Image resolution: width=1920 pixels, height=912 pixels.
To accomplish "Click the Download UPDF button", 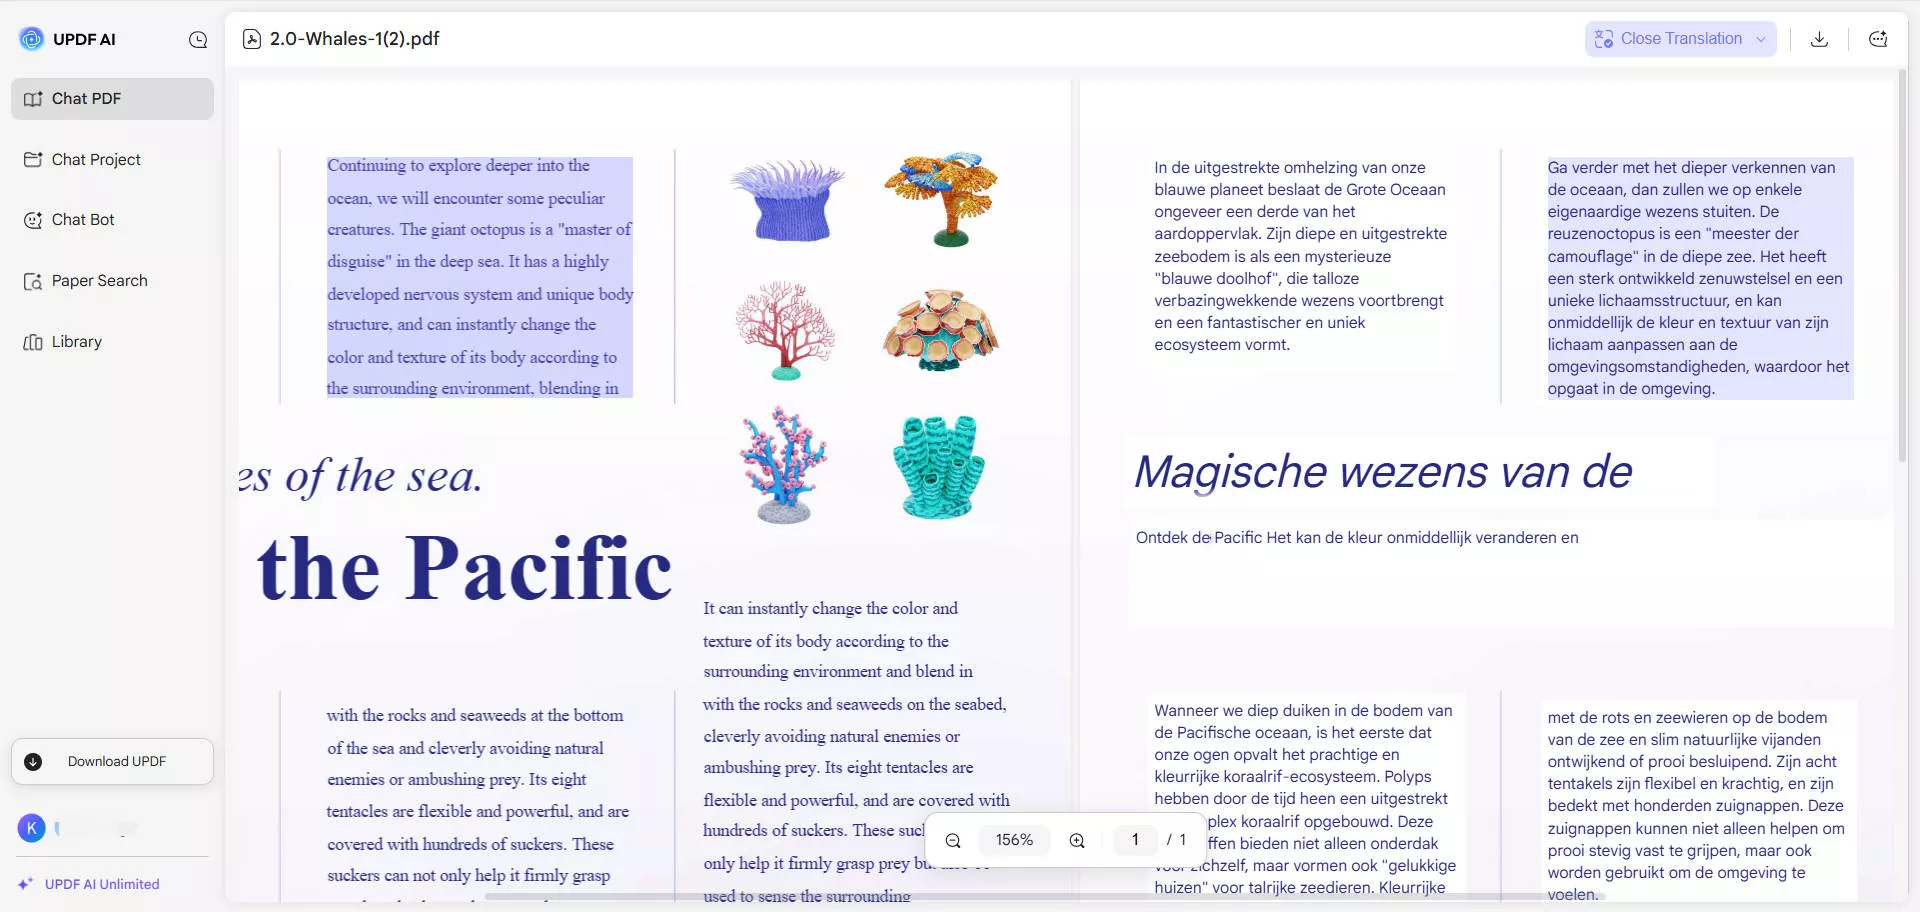I will [112, 762].
